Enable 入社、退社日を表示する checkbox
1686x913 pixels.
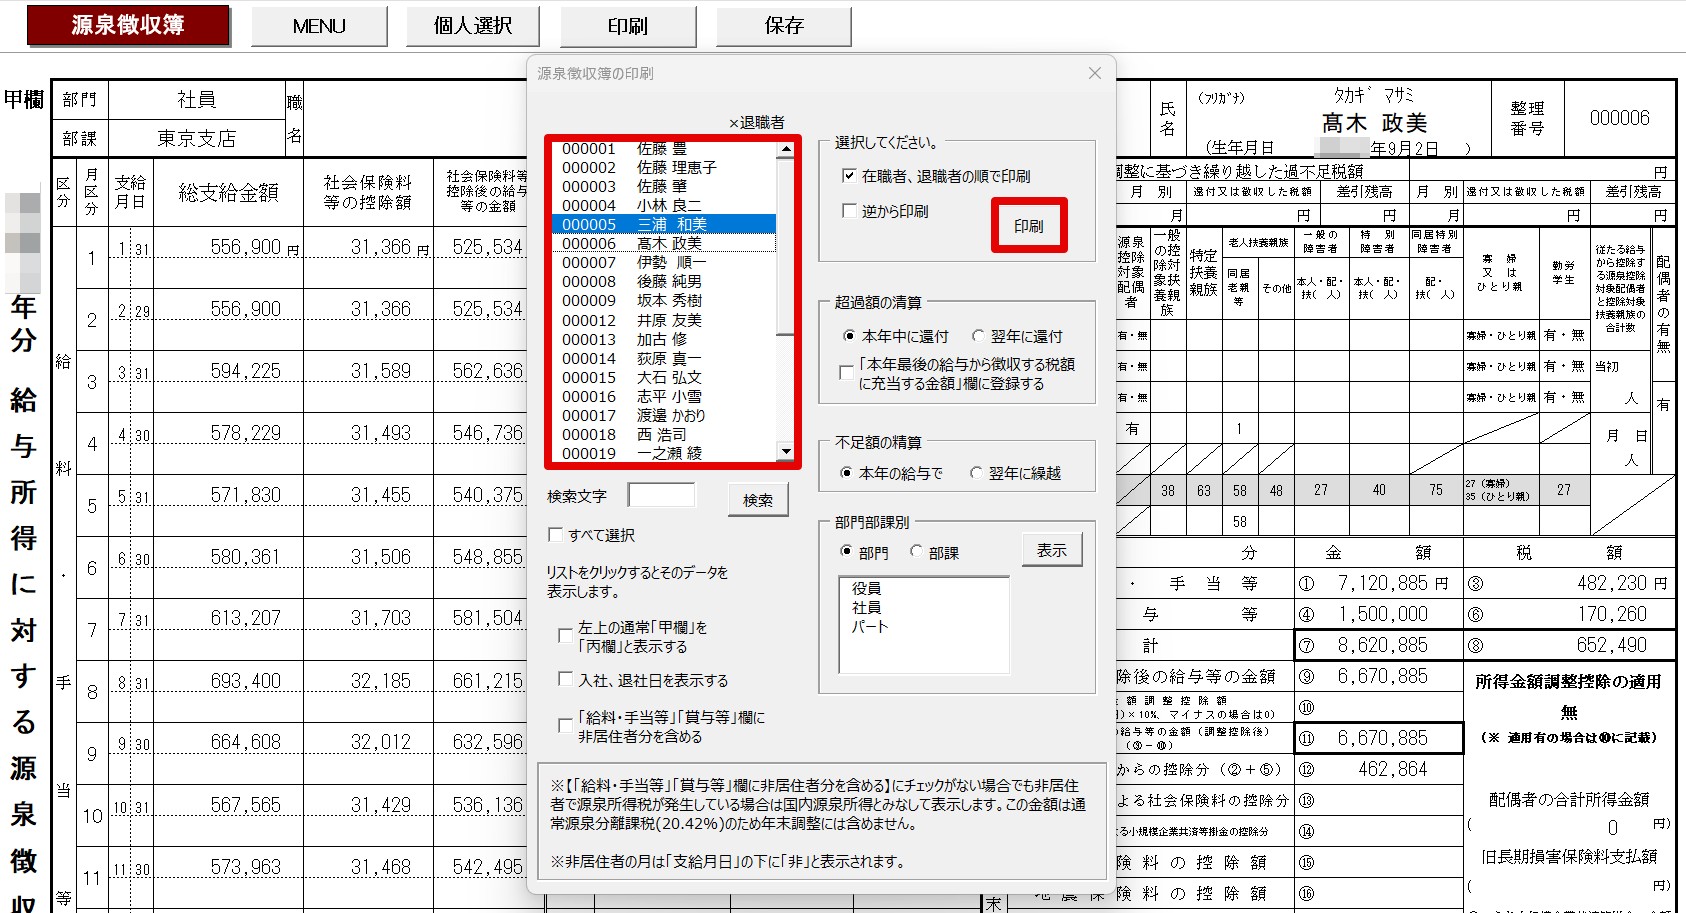[x=565, y=680]
